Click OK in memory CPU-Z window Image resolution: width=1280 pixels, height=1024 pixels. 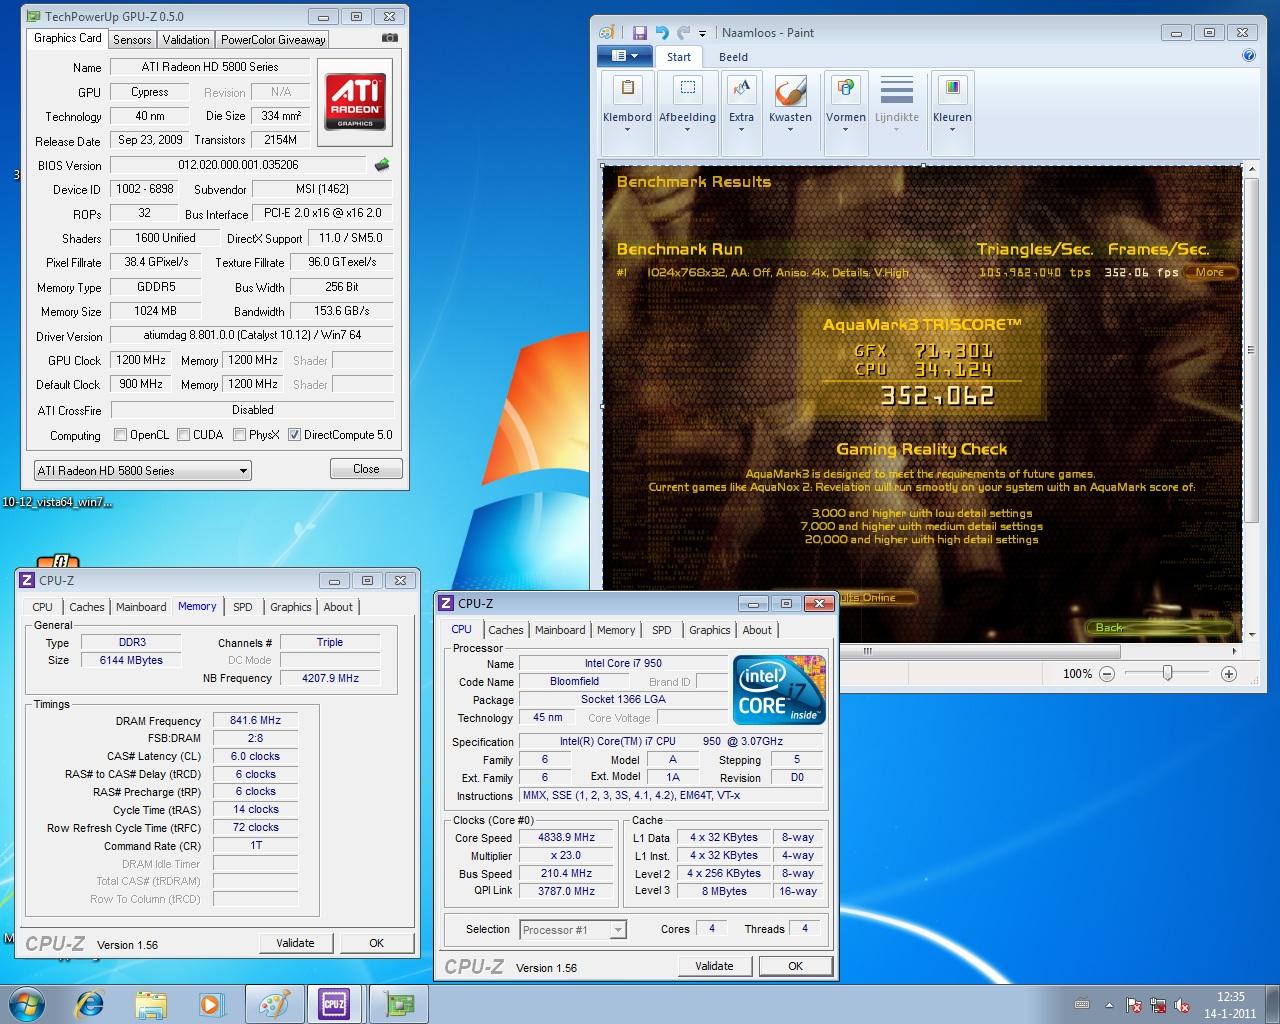(376, 943)
